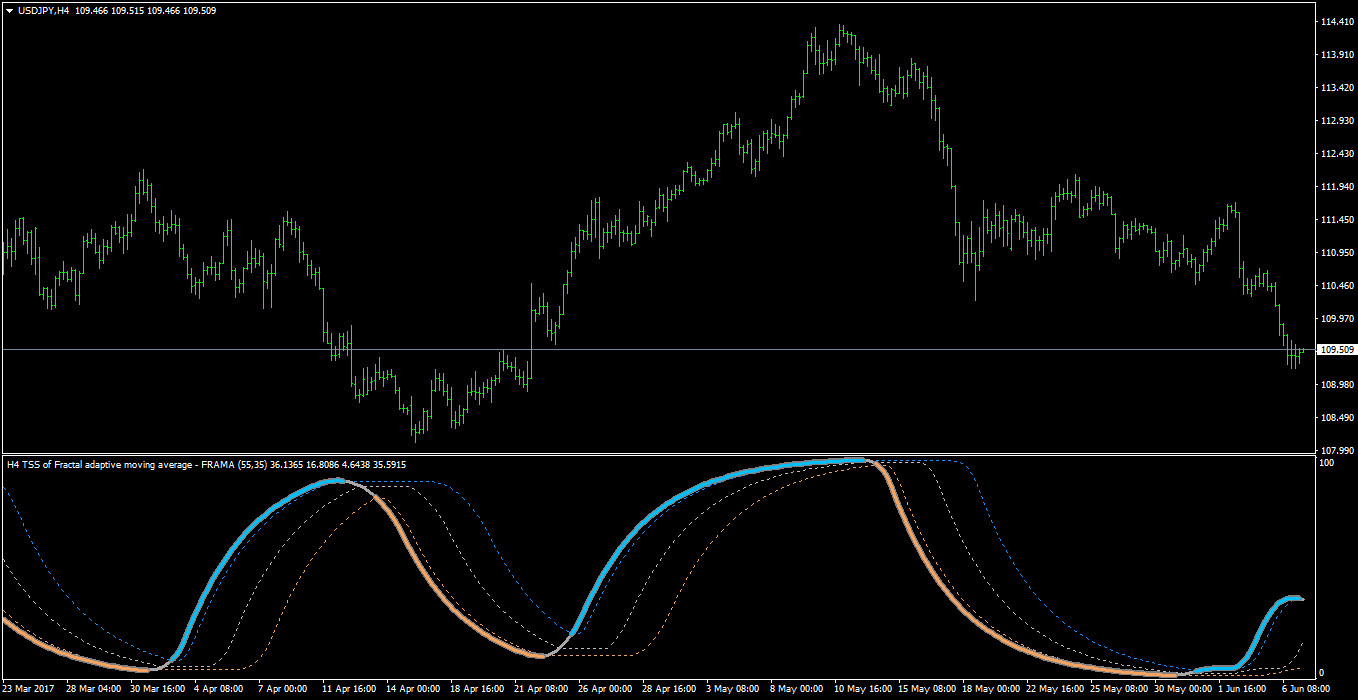Click the 111.940 price scale label

point(1337,187)
